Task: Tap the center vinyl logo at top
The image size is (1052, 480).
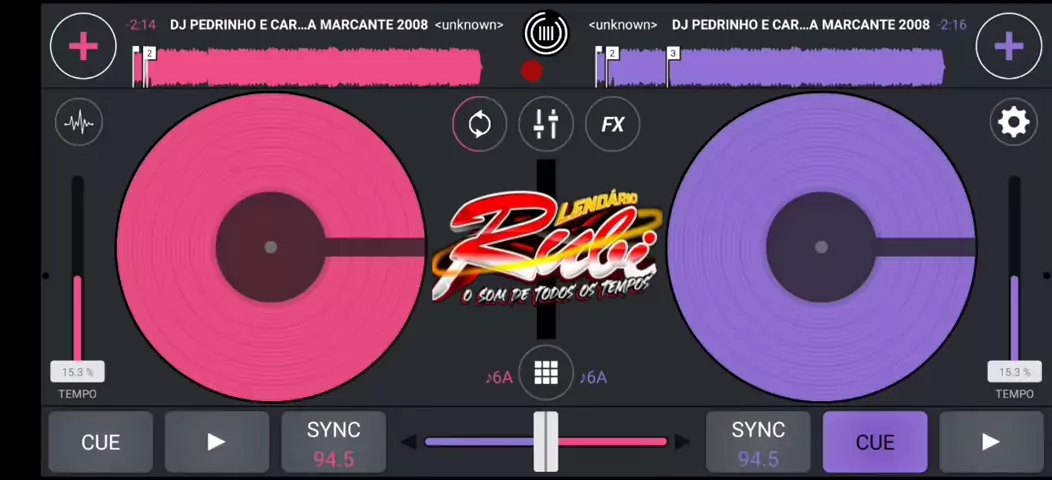Action: tap(546, 33)
